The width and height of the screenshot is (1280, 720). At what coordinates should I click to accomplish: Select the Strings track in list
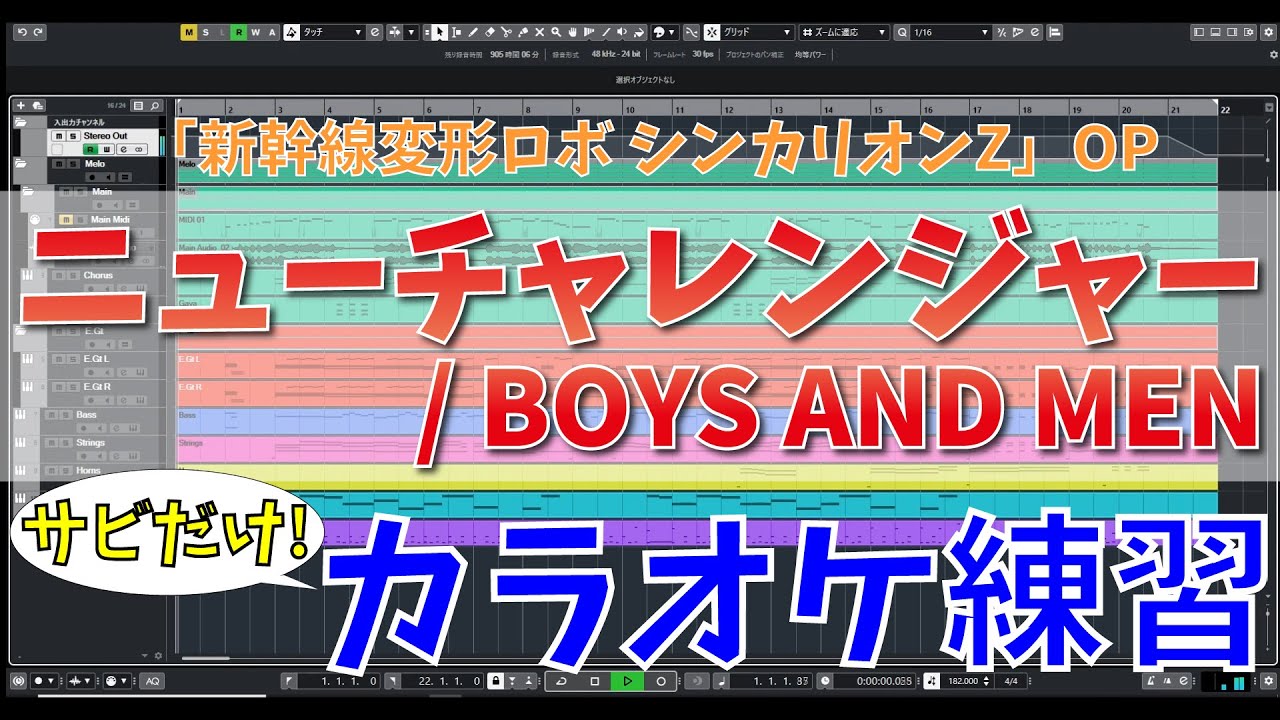click(90, 442)
